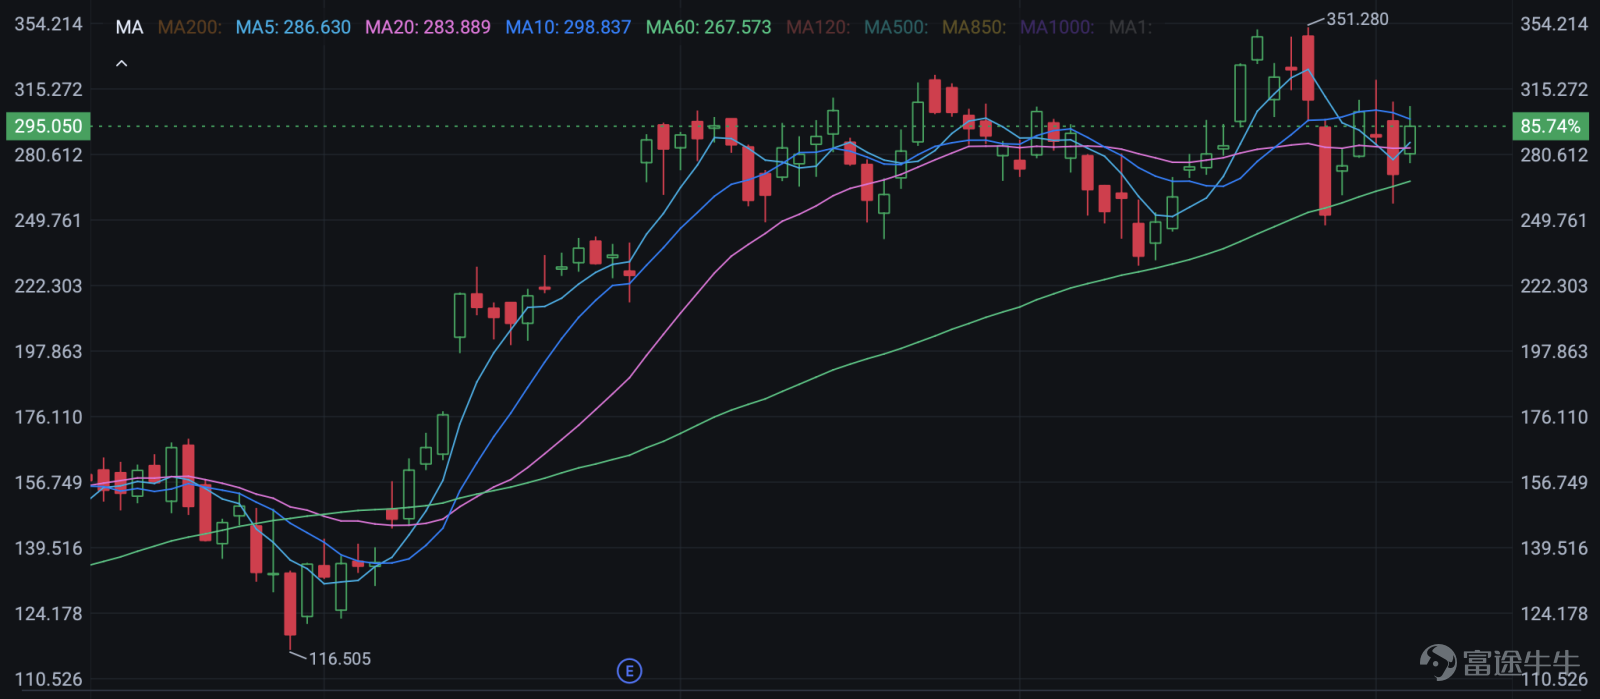This screenshot has height=699, width=1600.
Task: Click the 354.214 top left axis label
Action: pos(48,24)
